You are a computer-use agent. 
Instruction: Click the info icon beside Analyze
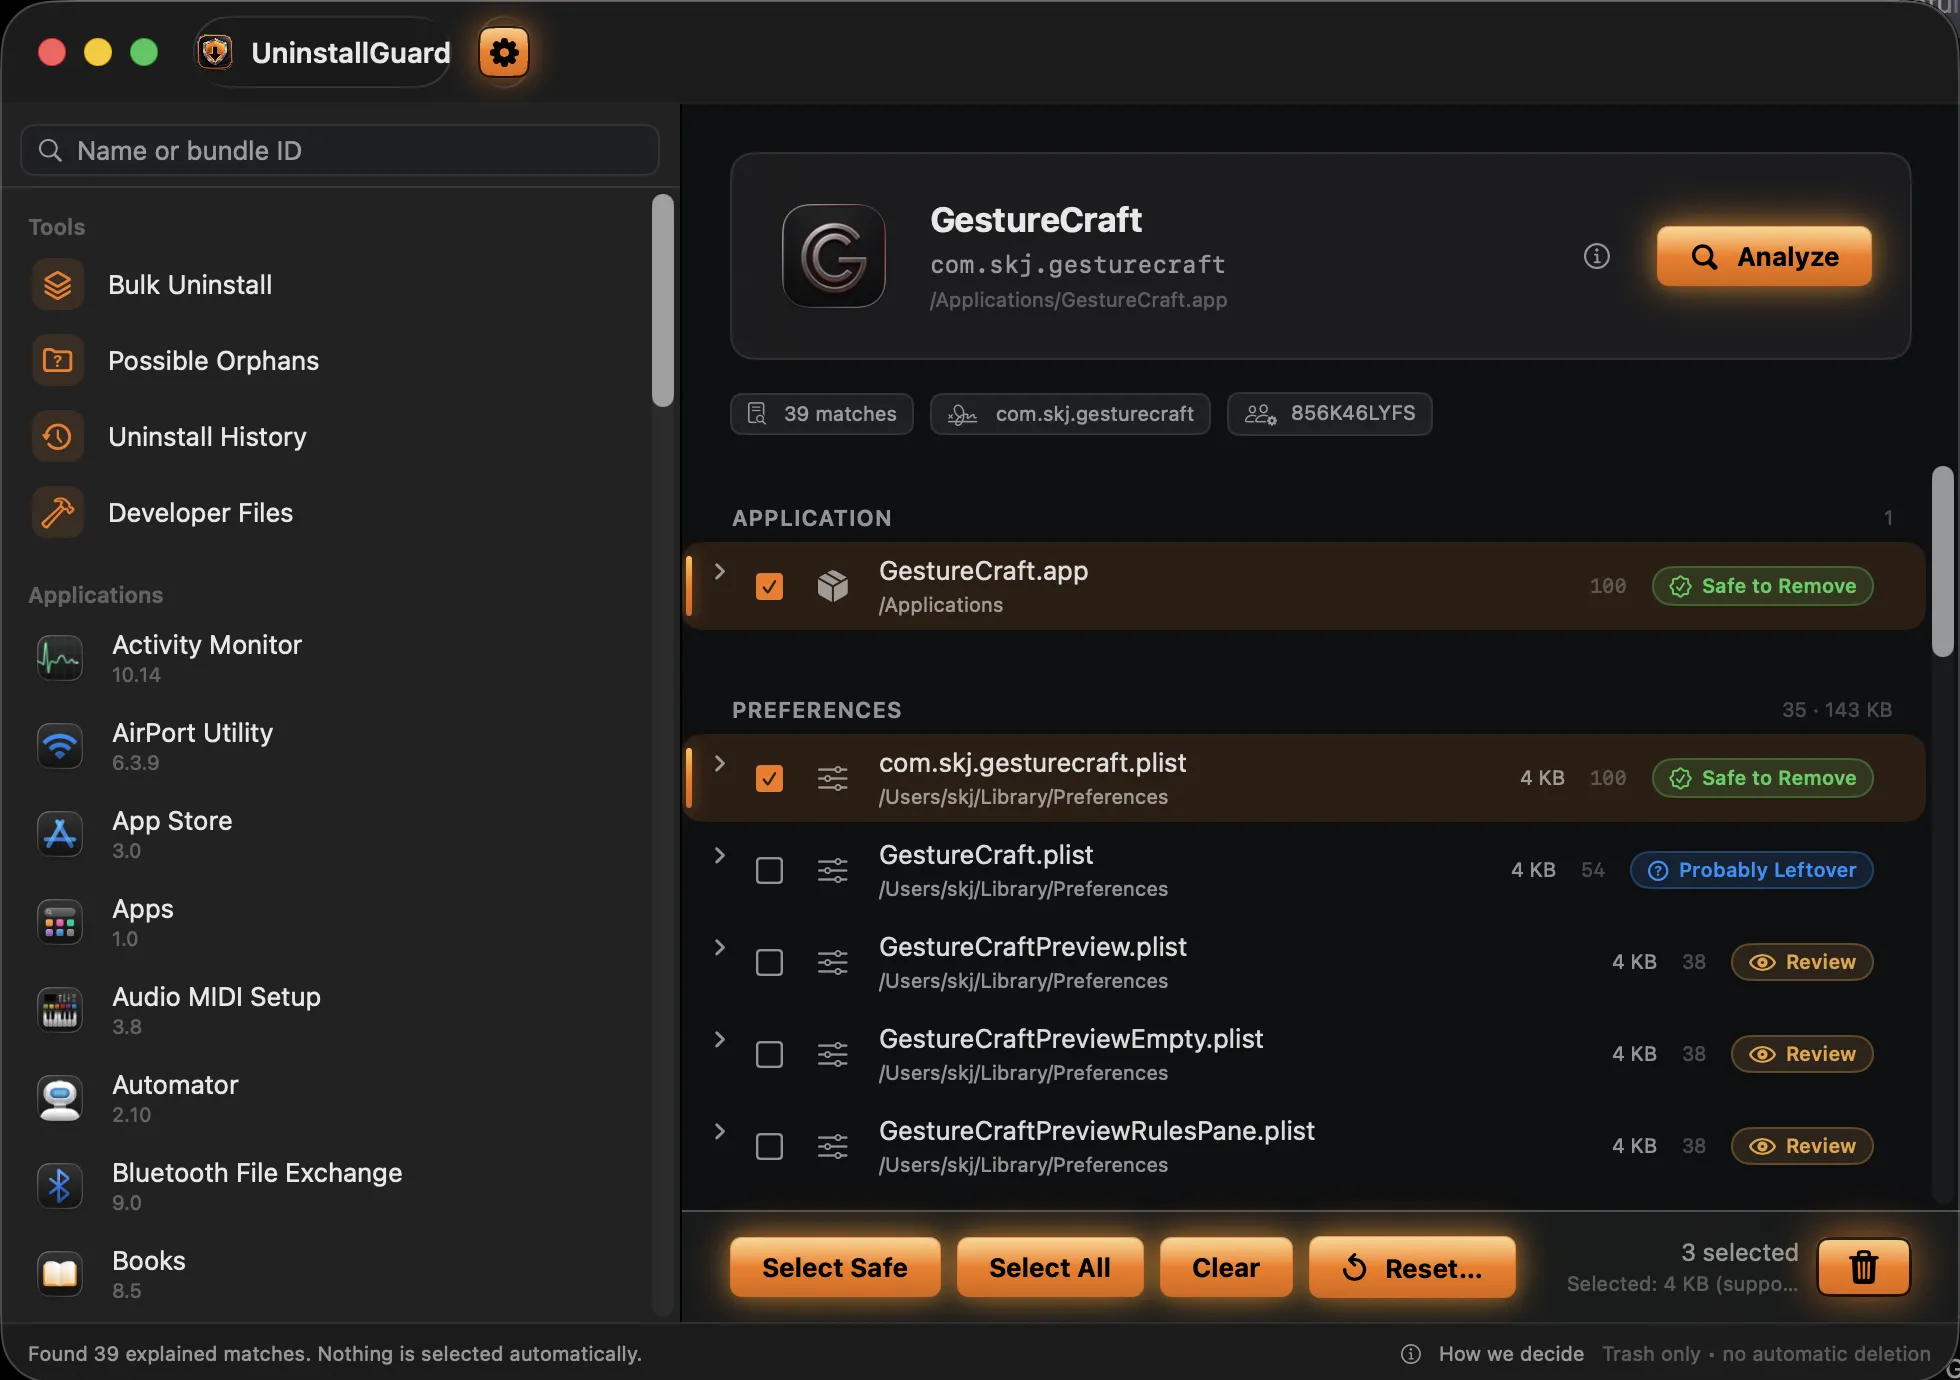[x=1597, y=257]
